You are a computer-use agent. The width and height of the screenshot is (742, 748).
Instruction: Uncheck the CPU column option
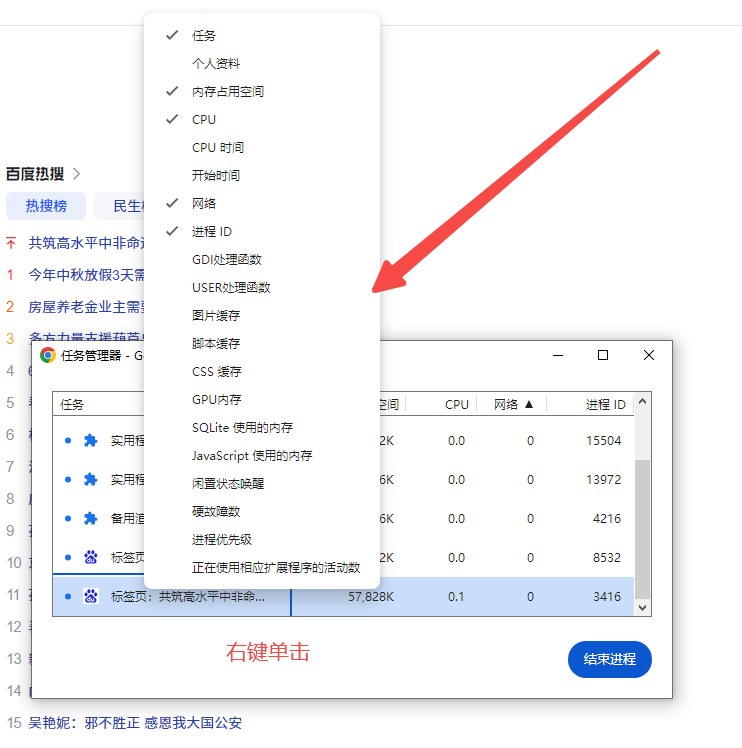262,119
